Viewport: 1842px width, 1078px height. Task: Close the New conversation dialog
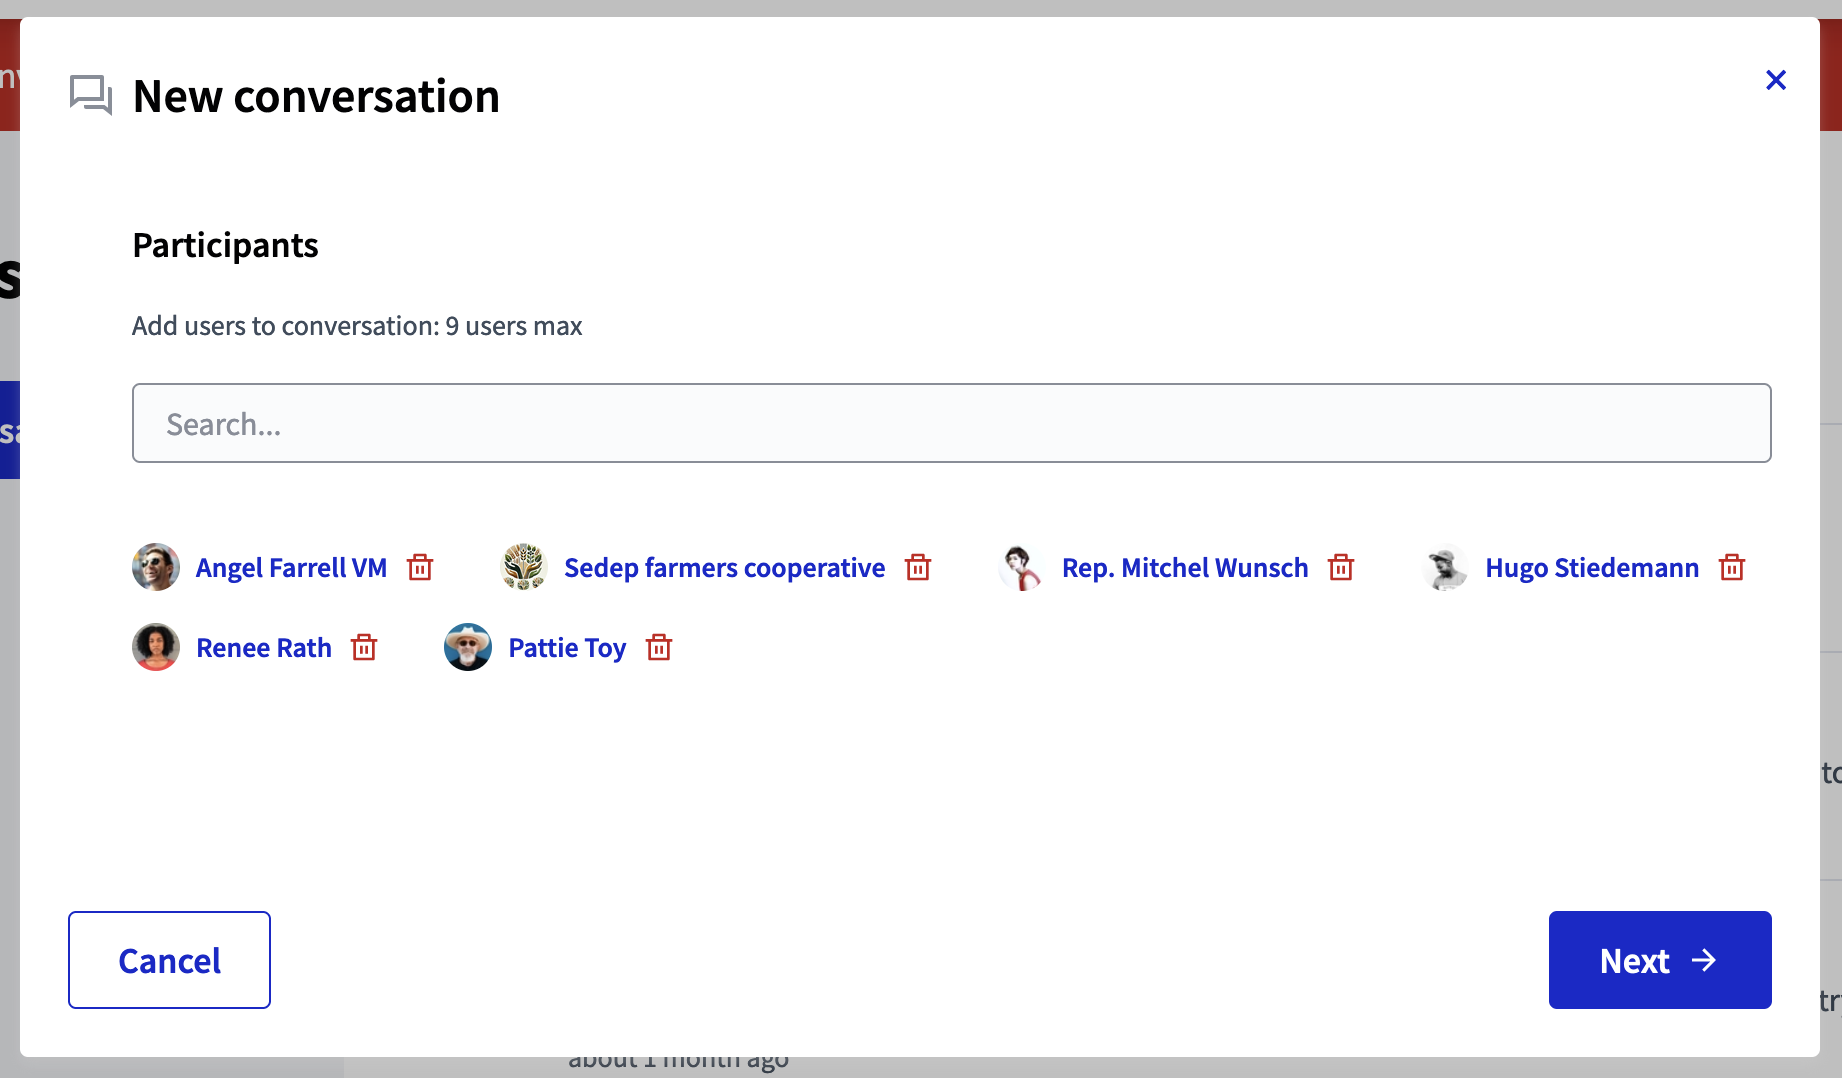tap(1776, 80)
